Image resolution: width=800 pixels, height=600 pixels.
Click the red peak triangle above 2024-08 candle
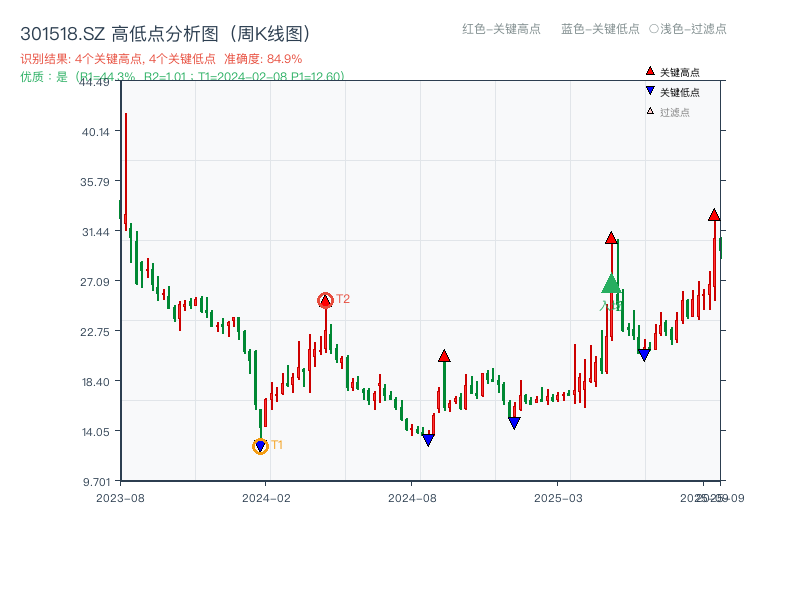pos(444,354)
